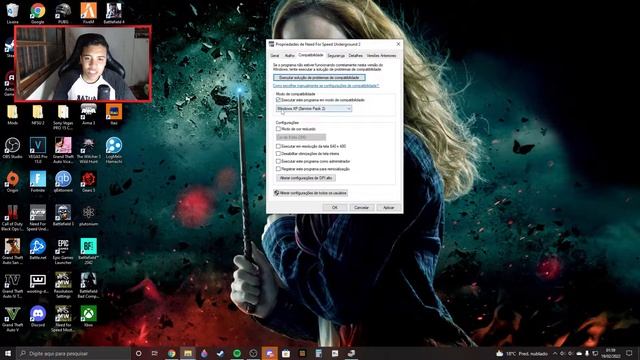The height and width of the screenshot is (360, 640).
Task: Open the manual compatibility settings help link
Action: [326, 86]
